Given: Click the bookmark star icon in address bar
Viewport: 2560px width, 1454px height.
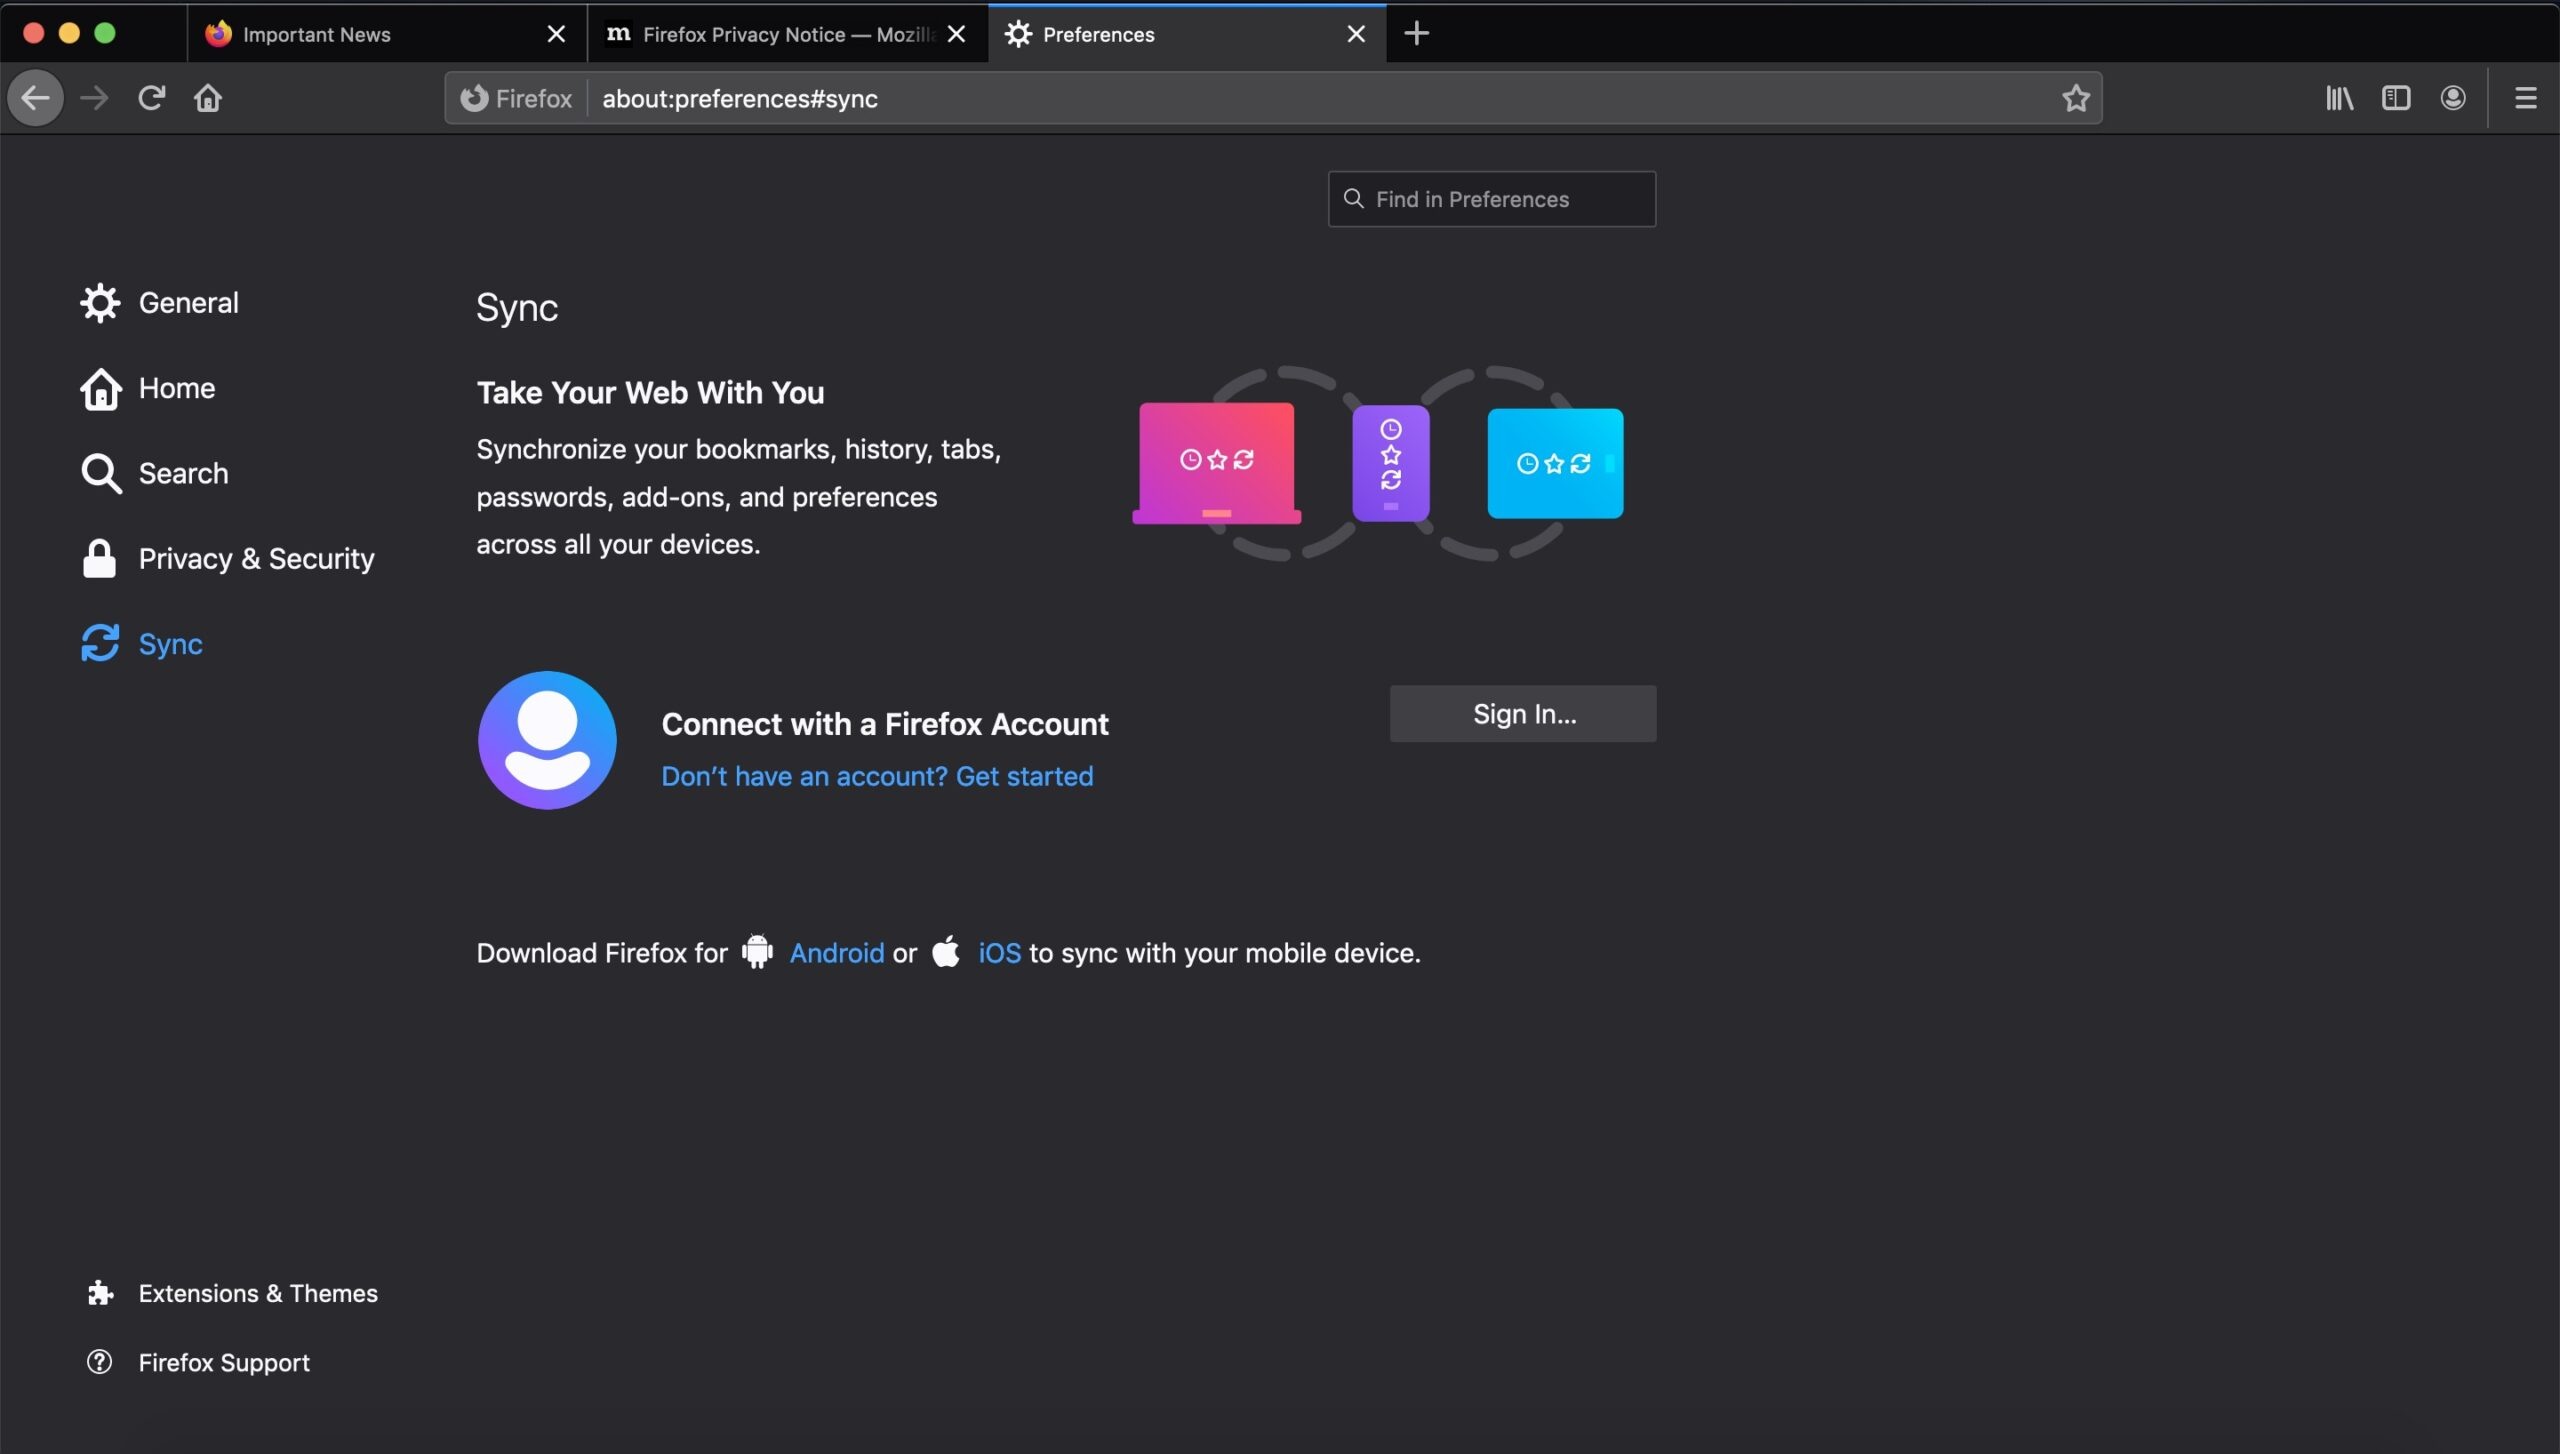Looking at the screenshot, I should pyautogui.click(x=2075, y=97).
